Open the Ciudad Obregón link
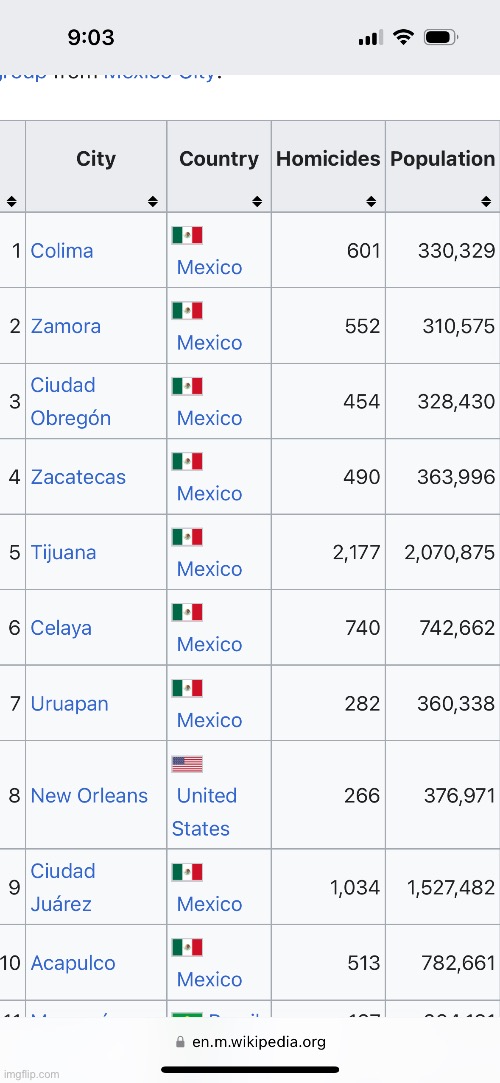 click(70, 401)
